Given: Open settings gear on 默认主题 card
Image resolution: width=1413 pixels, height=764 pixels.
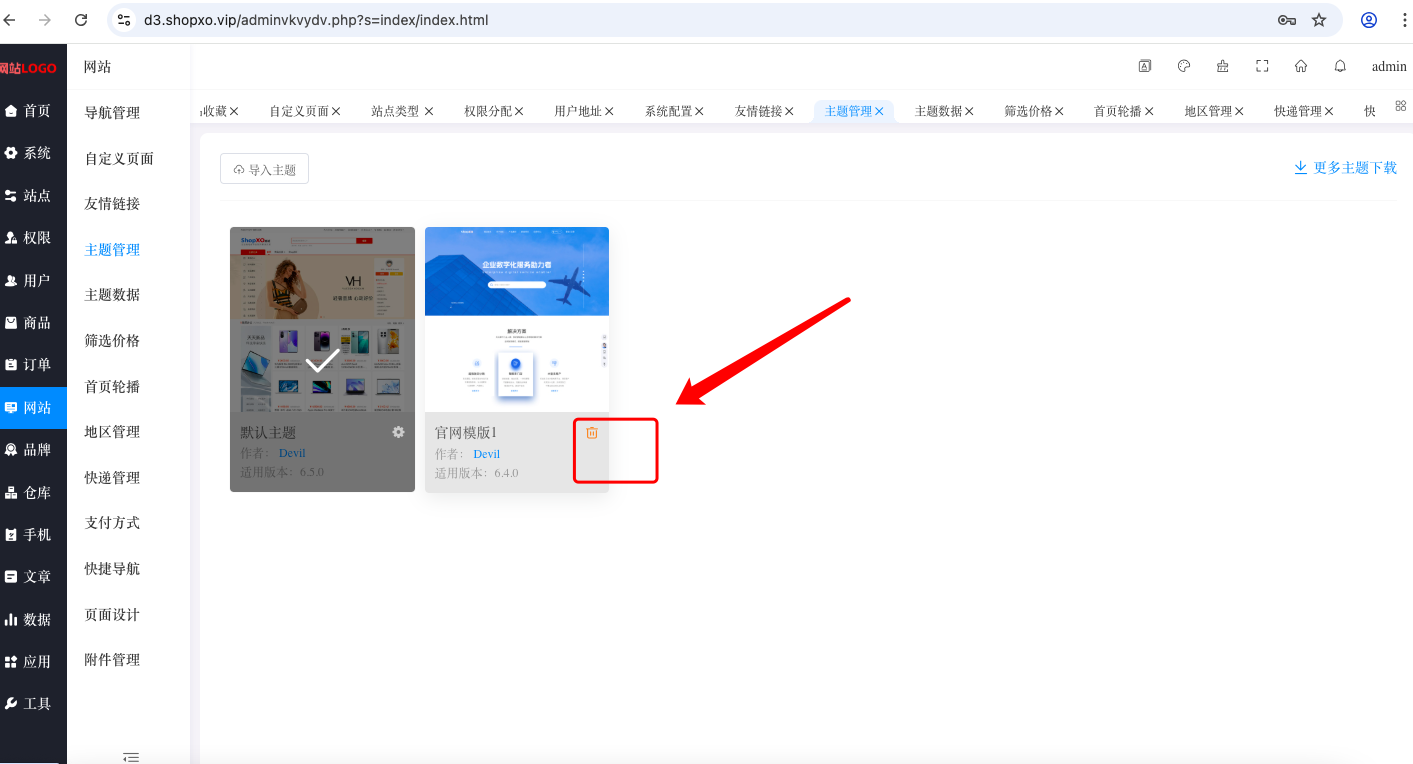Looking at the screenshot, I should 398,432.
